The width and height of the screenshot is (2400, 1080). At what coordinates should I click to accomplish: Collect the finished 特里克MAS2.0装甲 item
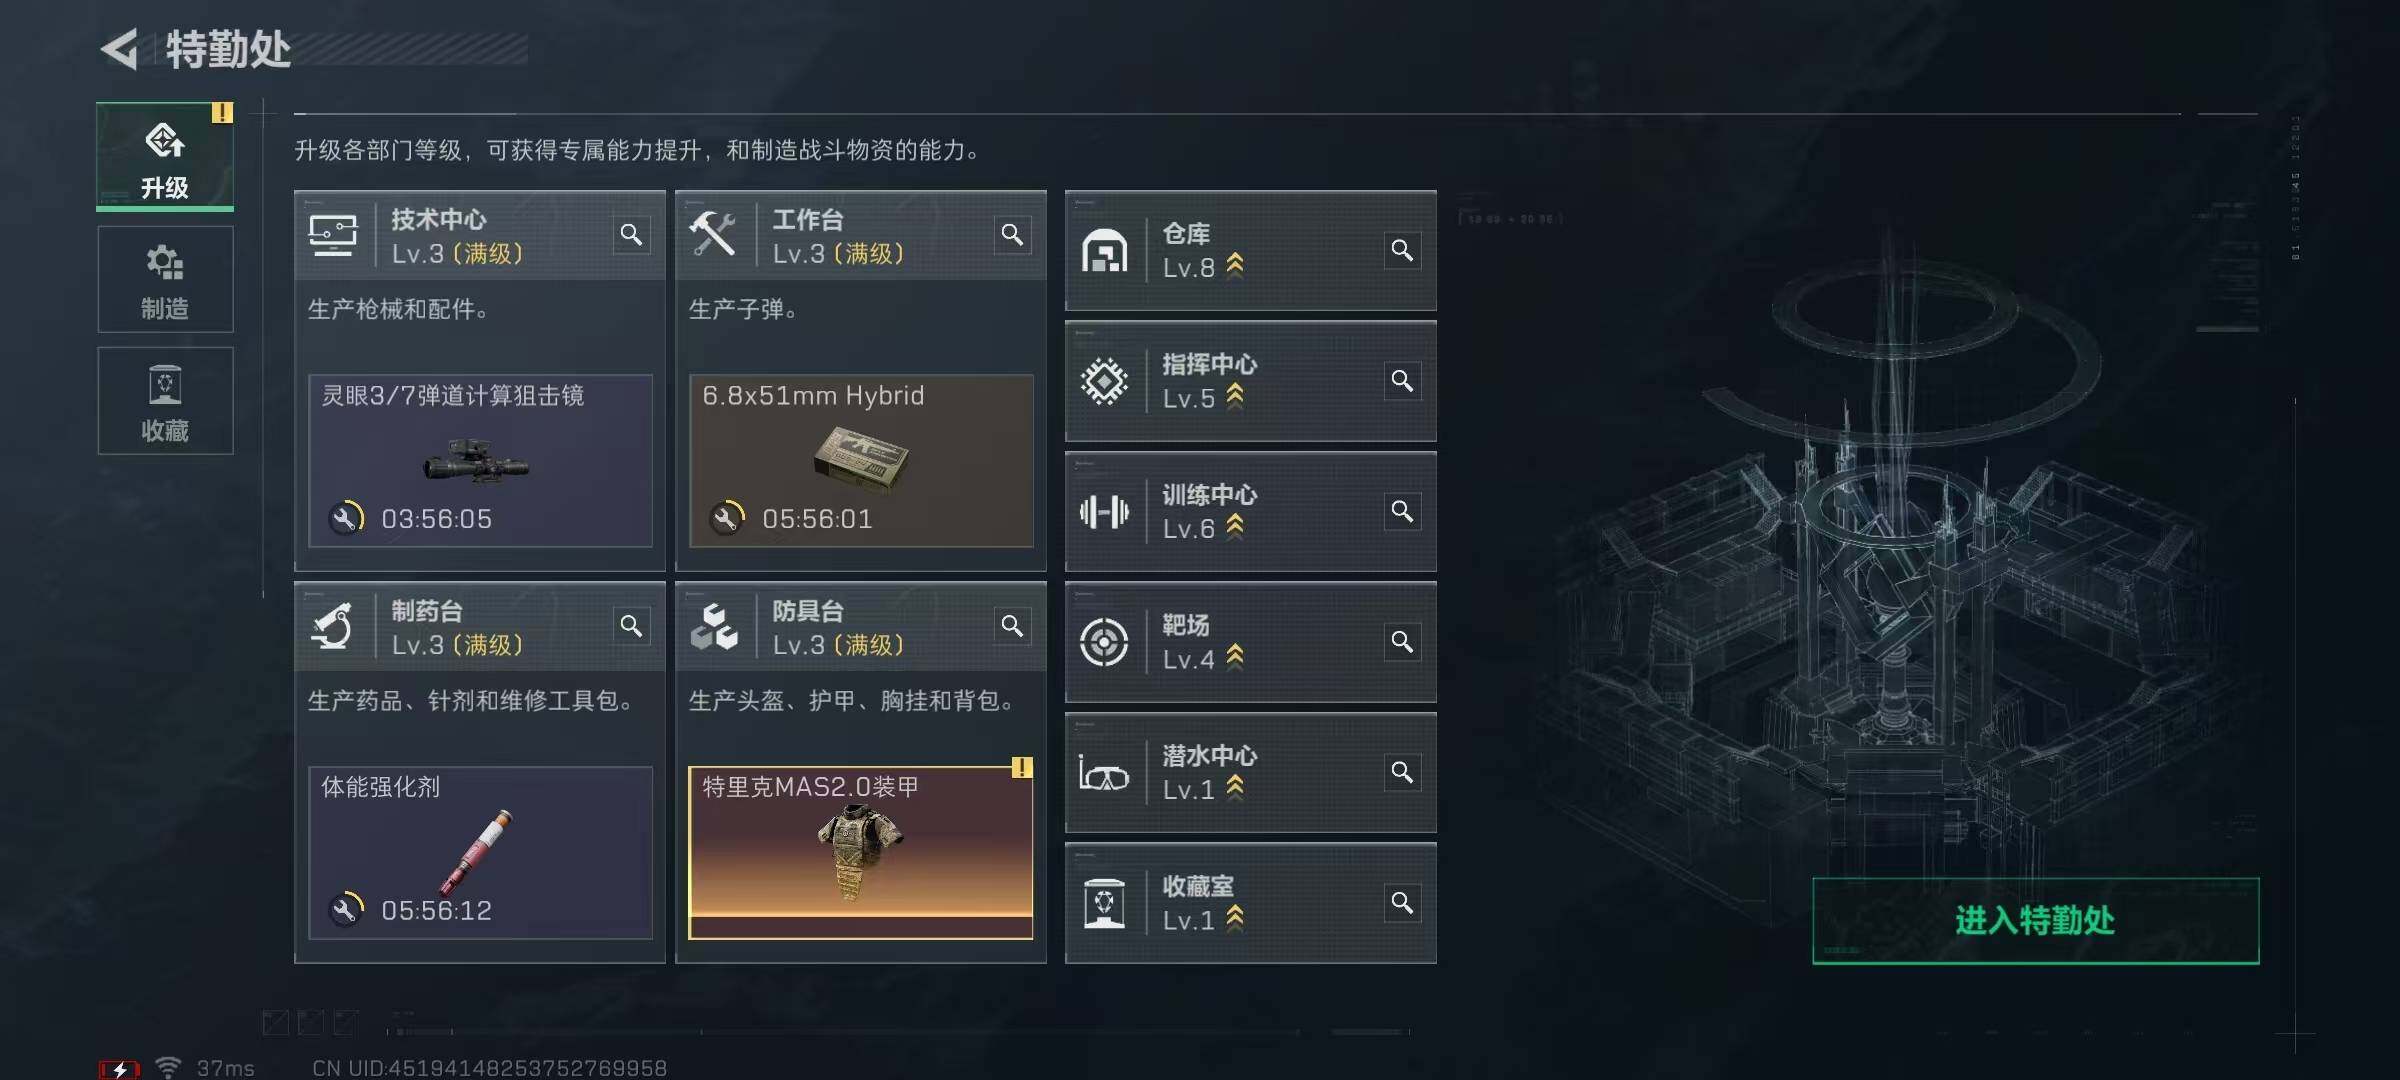coord(860,853)
